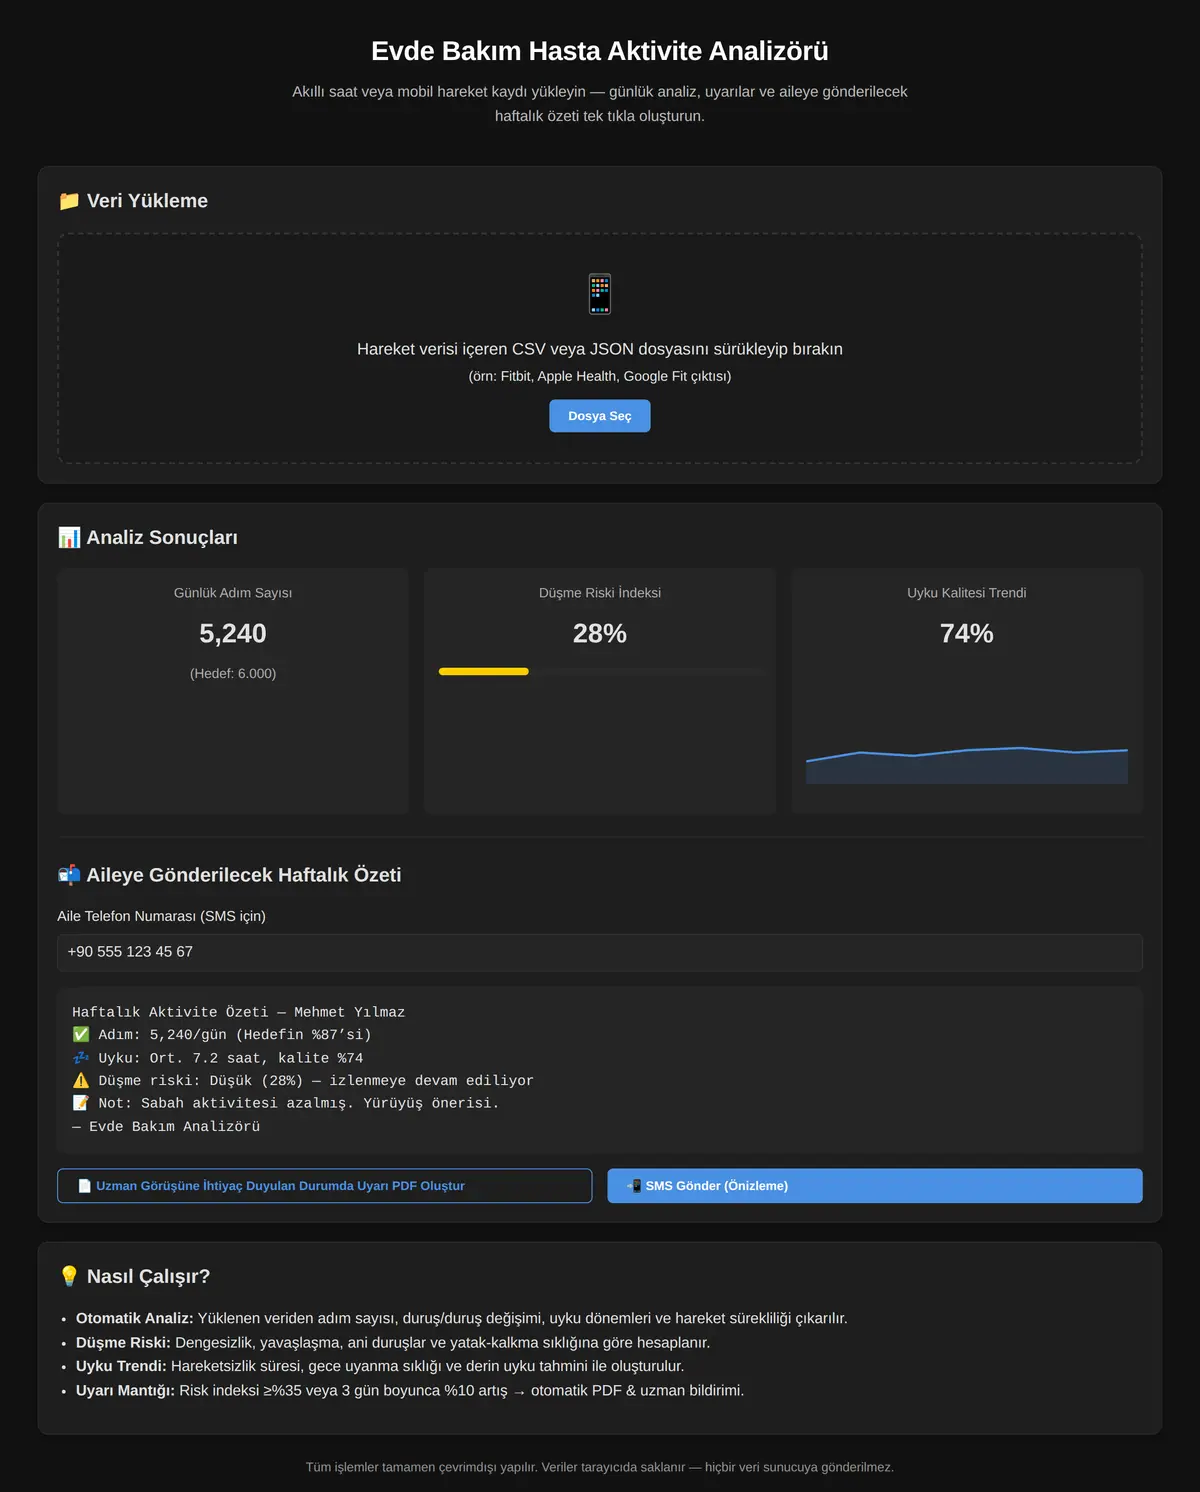1200x1492 pixels.
Task: Click the Dosya Seç button
Action: click(x=600, y=416)
